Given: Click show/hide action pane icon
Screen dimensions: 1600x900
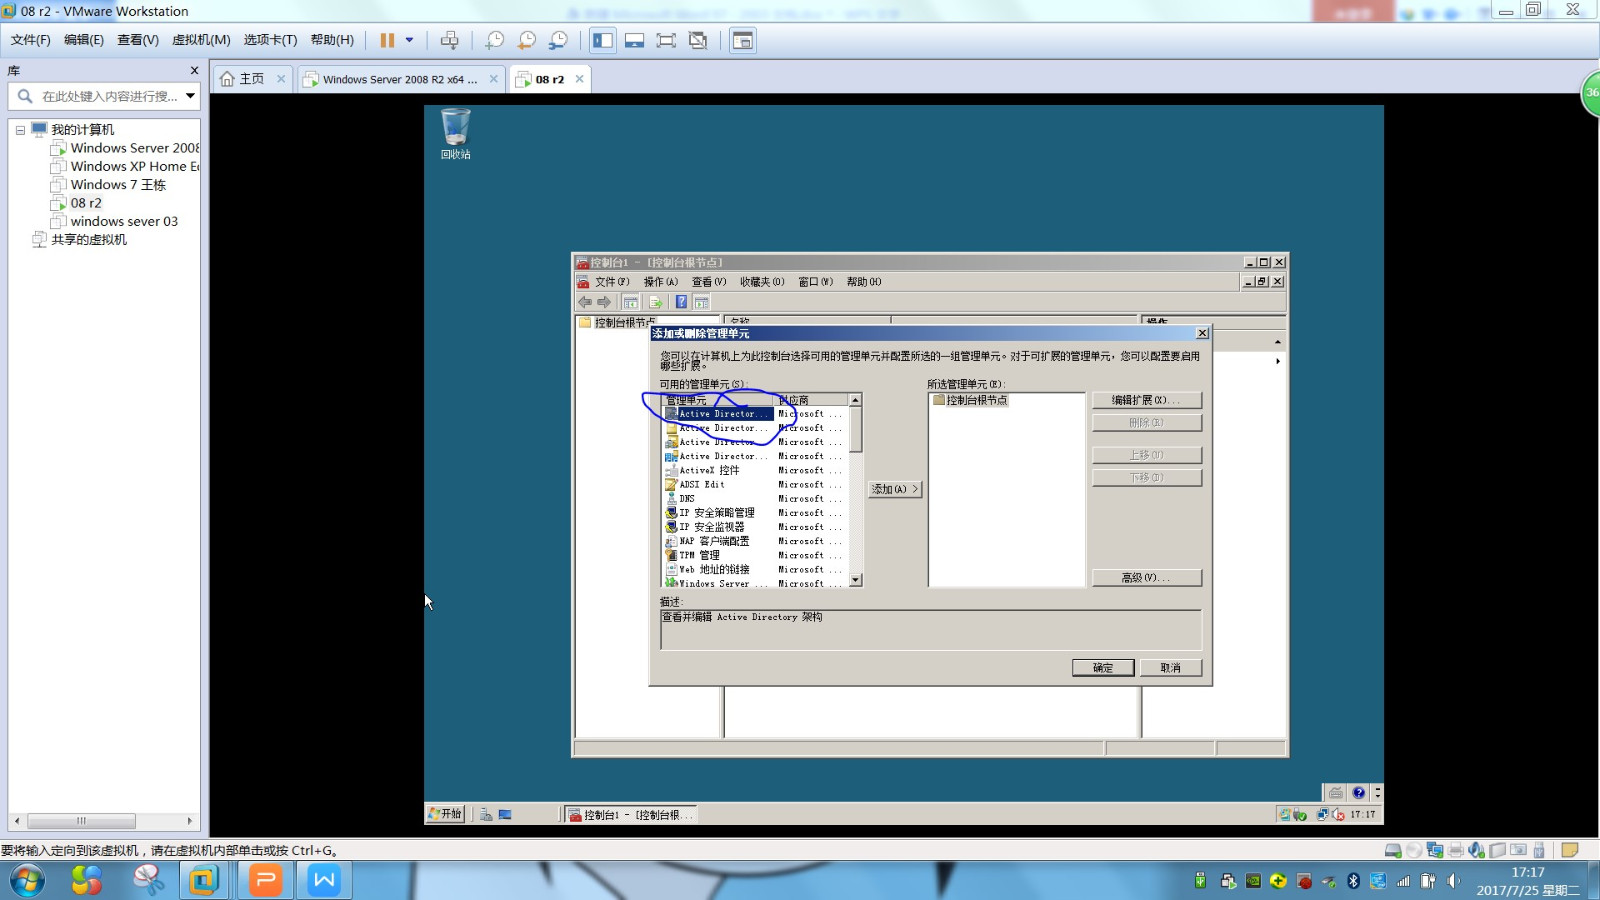Looking at the screenshot, I should tap(702, 302).
